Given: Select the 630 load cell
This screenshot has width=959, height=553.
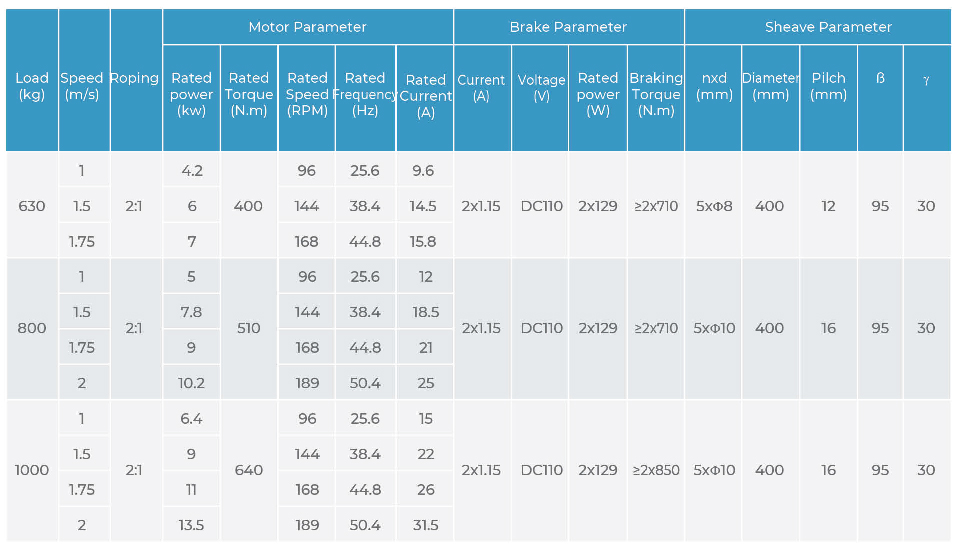Looking at the screenshot, I should [x=32, y=206].
